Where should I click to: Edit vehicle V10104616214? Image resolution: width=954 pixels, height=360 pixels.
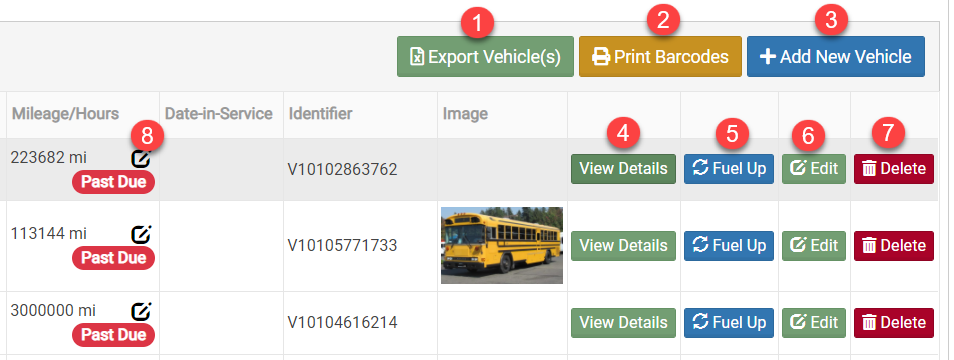point(813,322)
